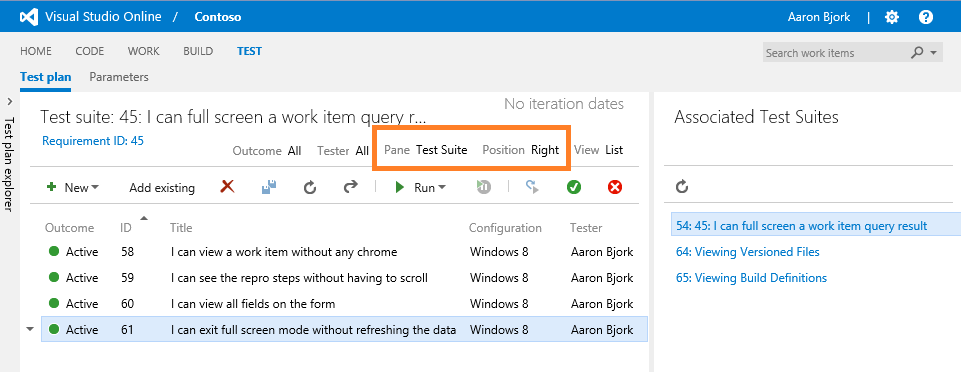Go to the HOME hub
The height and width of the screenshot is (372, 961).
point(36,51)
